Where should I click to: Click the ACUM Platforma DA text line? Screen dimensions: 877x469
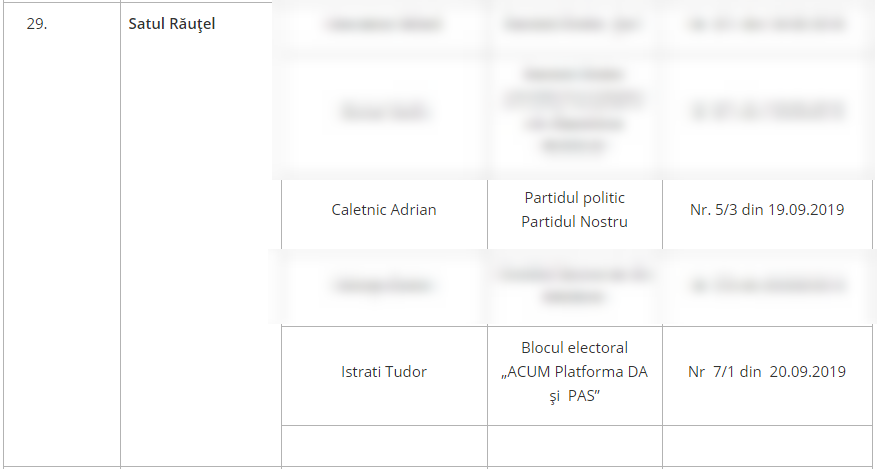pos(574,372)
